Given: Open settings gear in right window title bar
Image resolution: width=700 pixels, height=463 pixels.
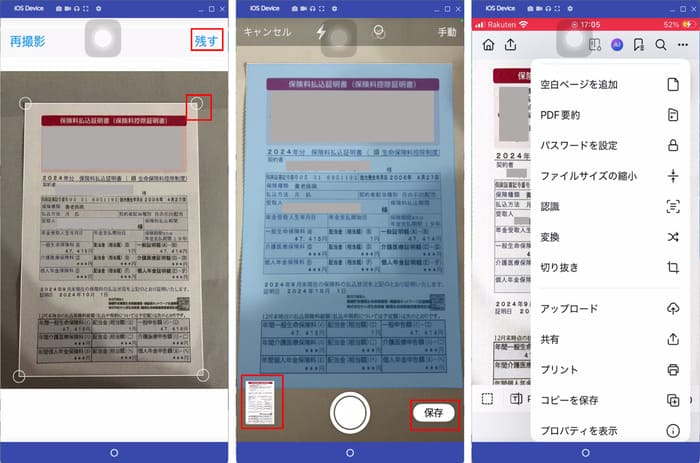Looking at the screenshot, I should click(x=570, y=8).
